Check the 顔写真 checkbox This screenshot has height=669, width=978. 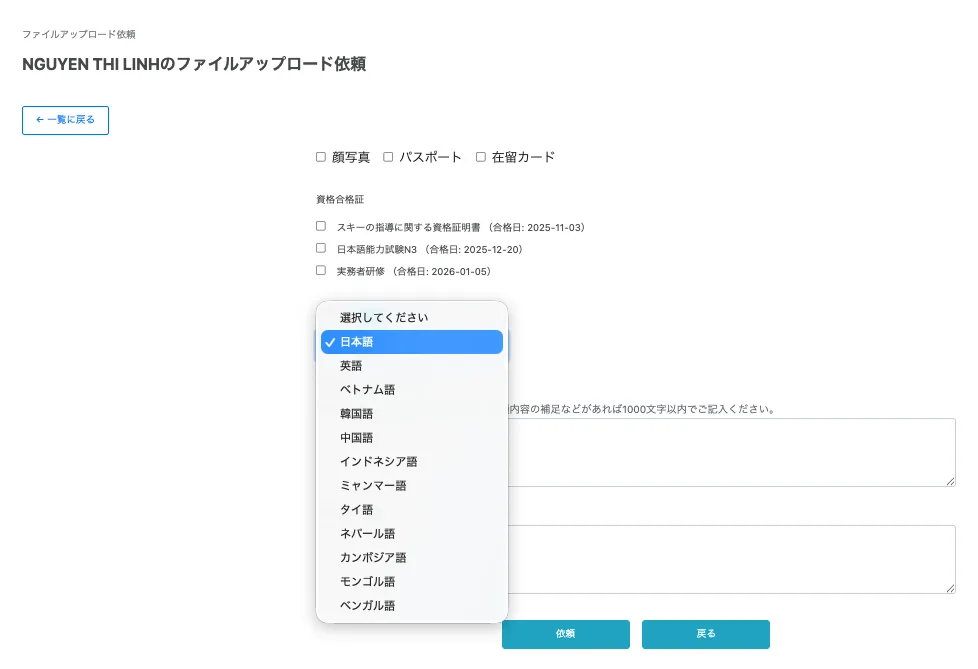(x=321, y=157)
